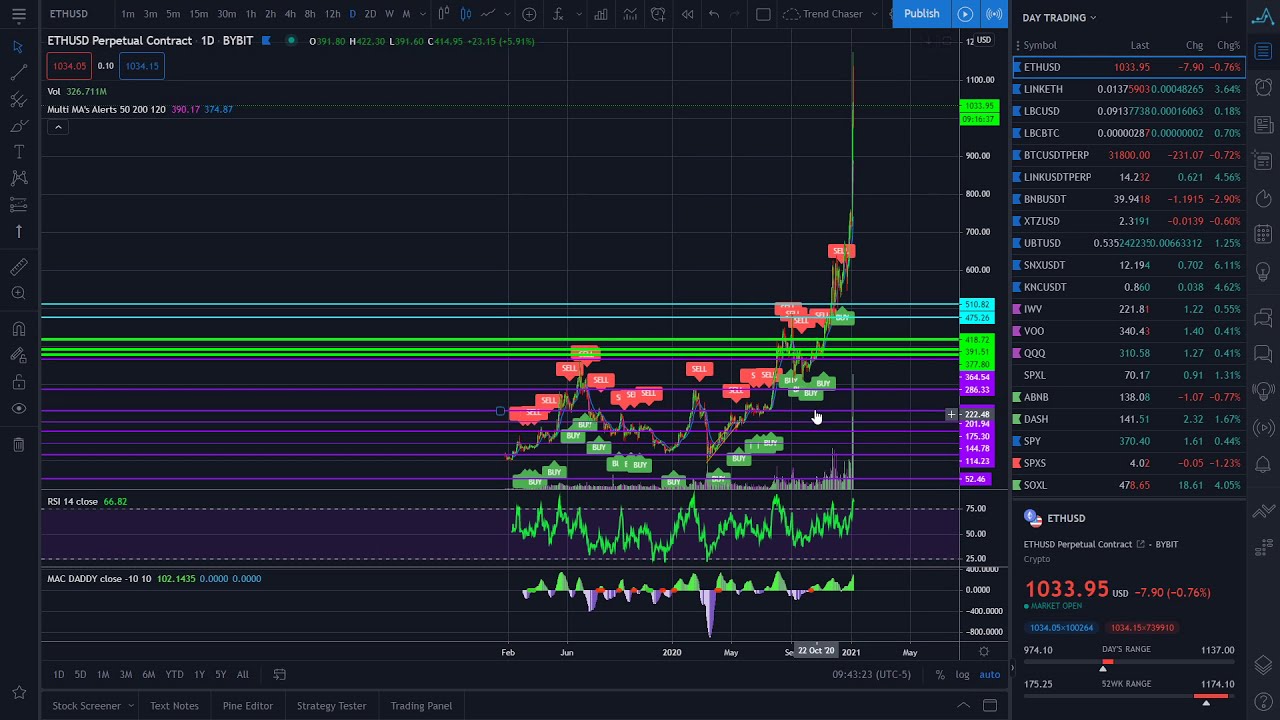Select the trend line drawing tool
Screen dimensions: 1280x720
[18, 73]
